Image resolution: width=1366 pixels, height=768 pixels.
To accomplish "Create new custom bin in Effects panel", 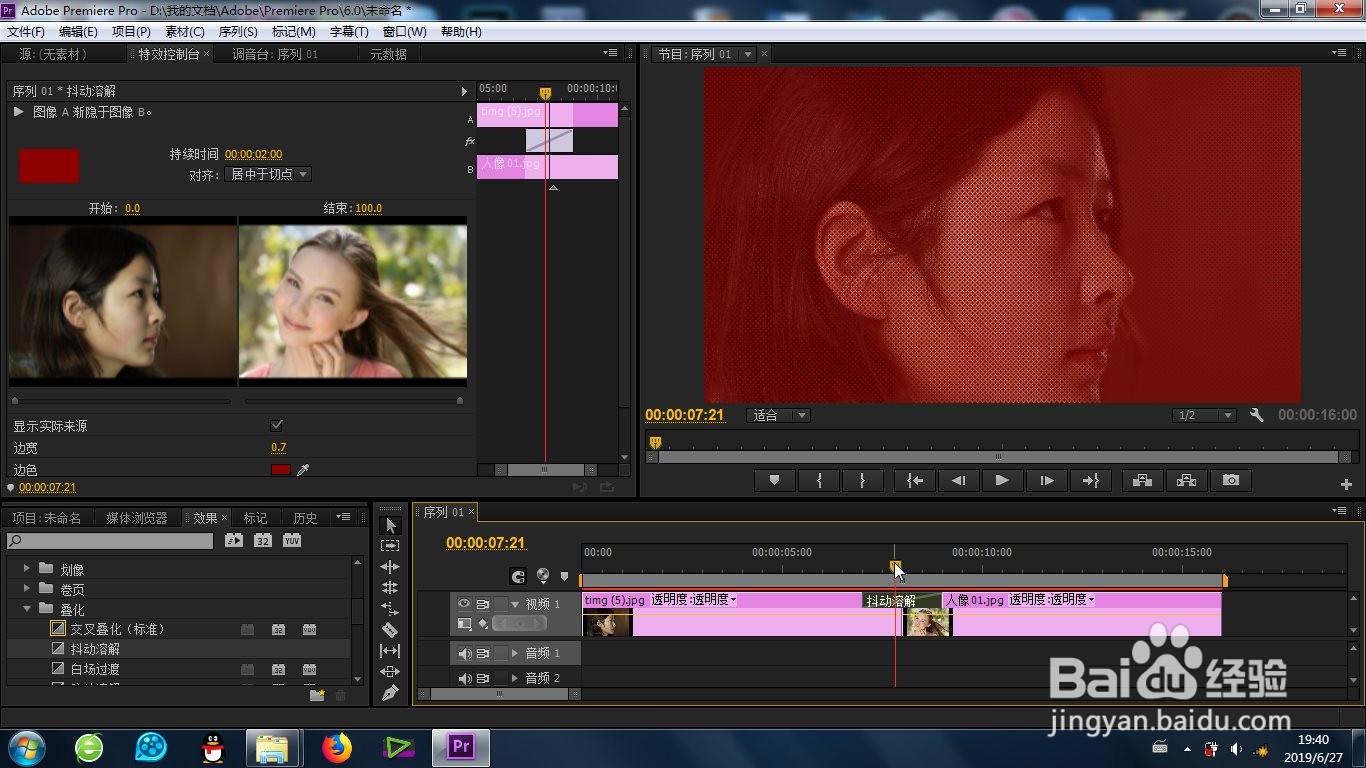I will [x=317, y=696].
